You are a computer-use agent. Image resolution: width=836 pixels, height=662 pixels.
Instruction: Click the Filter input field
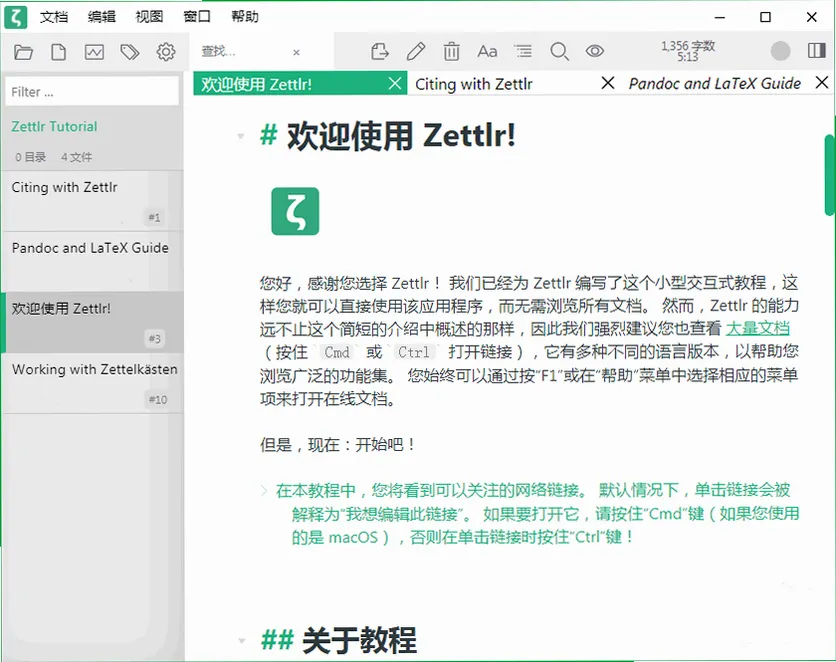[x=92, y=92]
